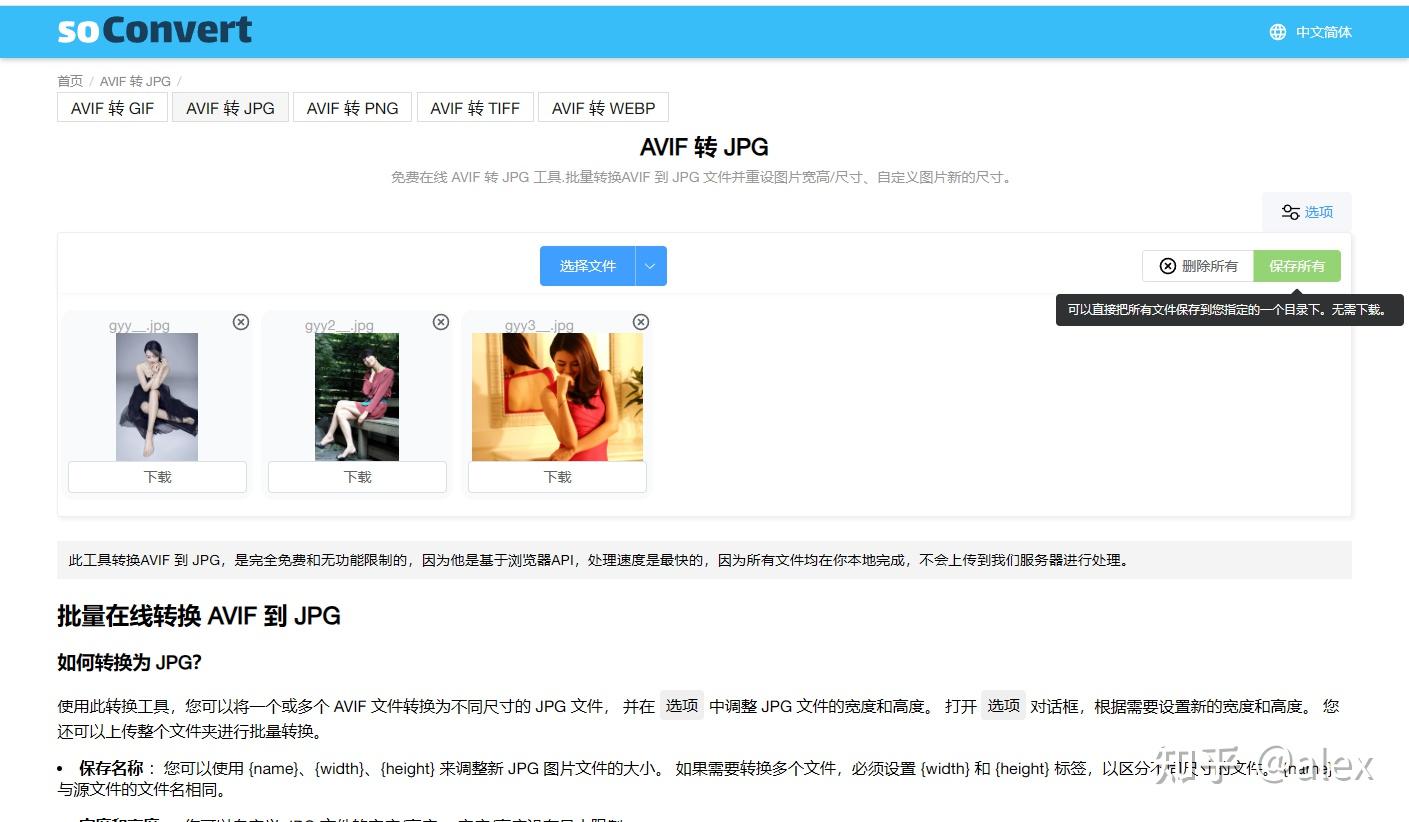The height and width of the screenshot is (822, 1409).
Task: Save all files with 保存所有
Action: pos(1297,265)
